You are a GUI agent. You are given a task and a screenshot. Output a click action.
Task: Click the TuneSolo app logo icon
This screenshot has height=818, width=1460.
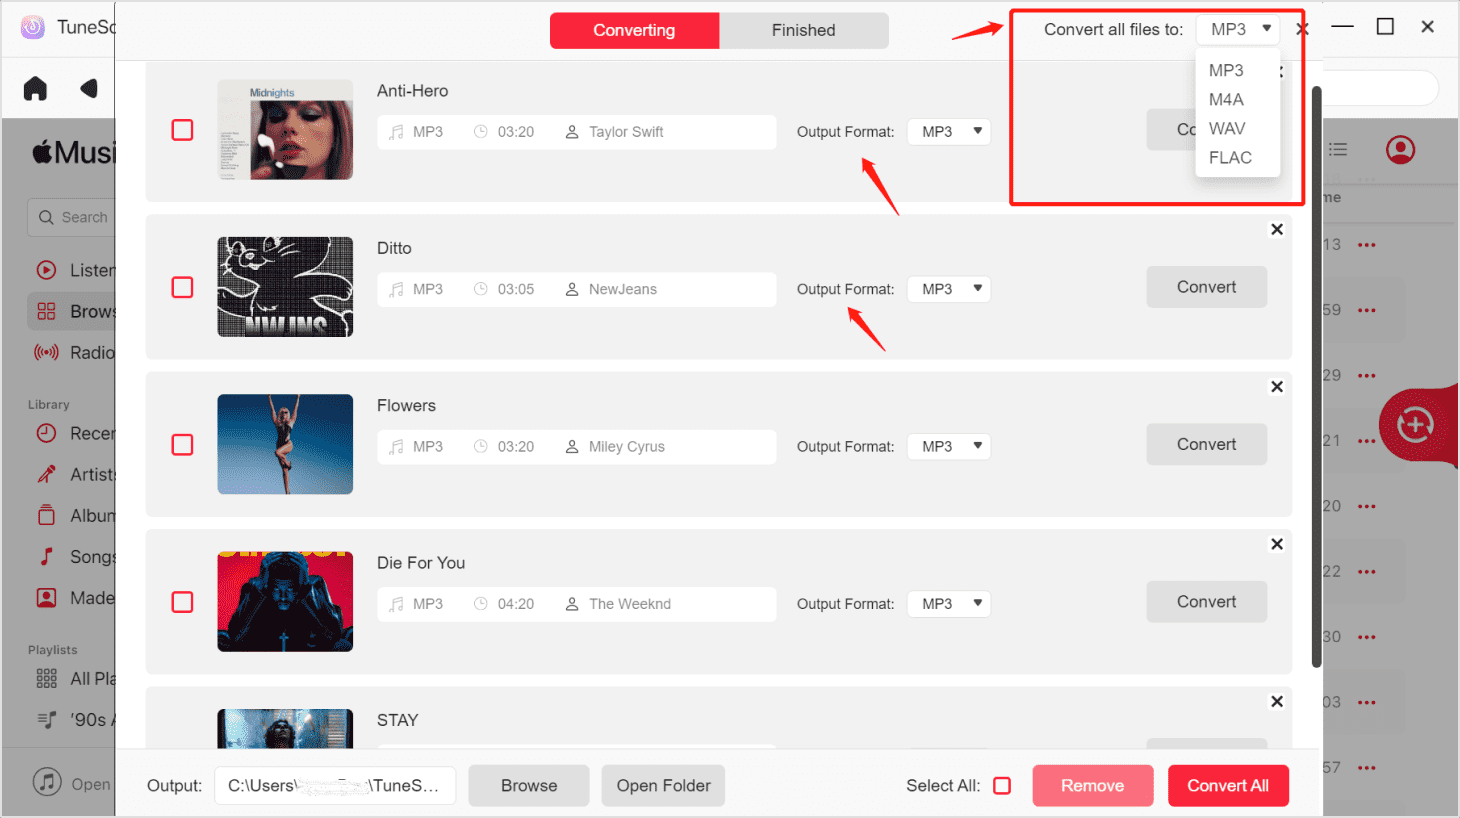click(x=33, y=27)
